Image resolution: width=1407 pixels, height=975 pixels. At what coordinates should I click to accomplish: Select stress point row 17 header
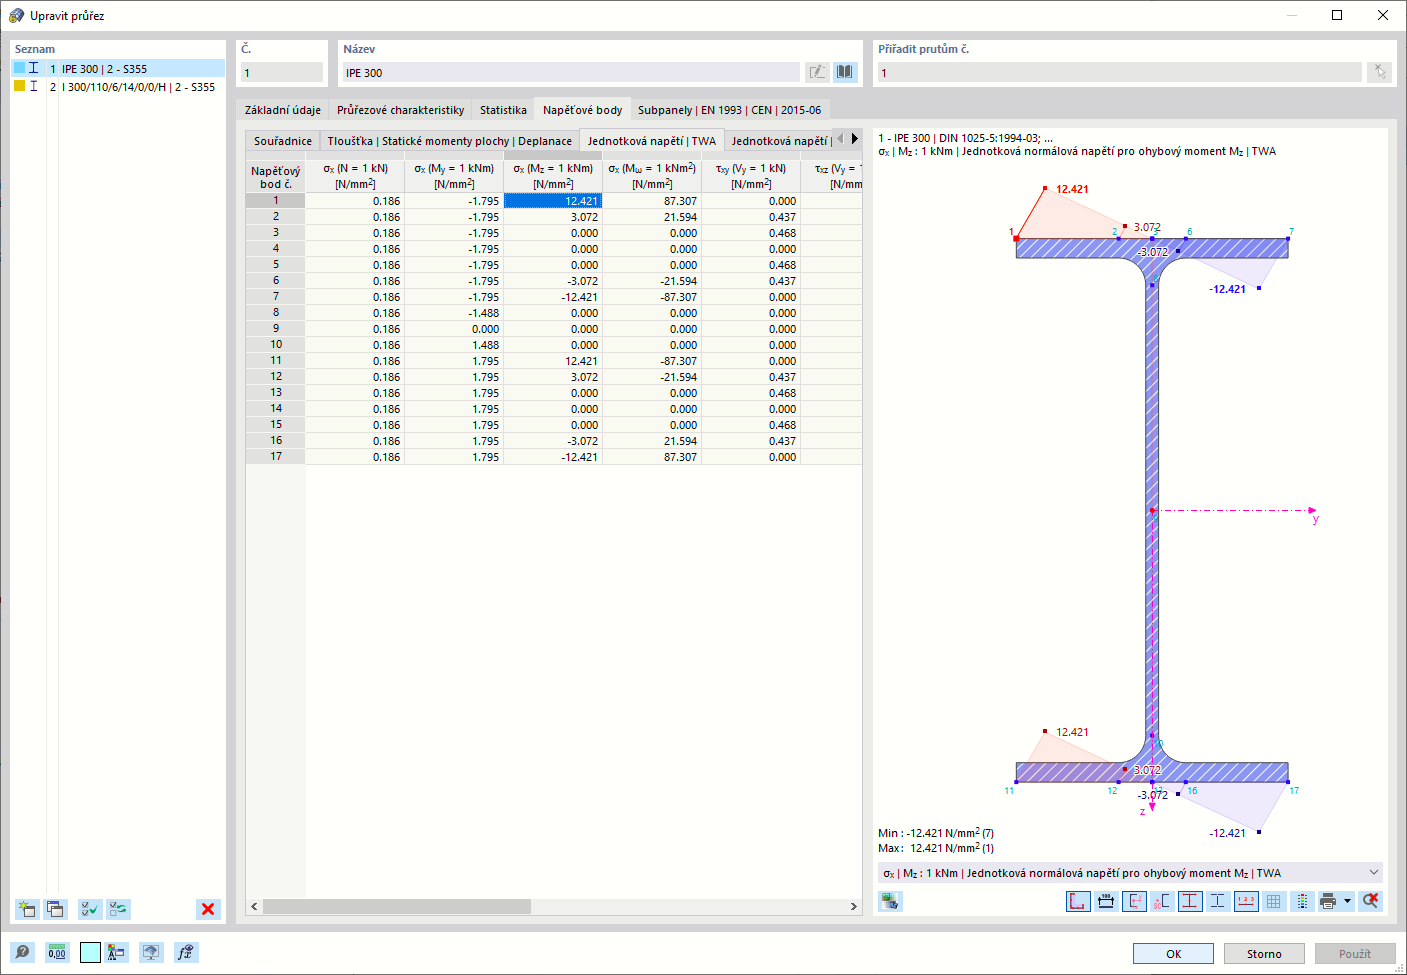click(x=276, y=456)
